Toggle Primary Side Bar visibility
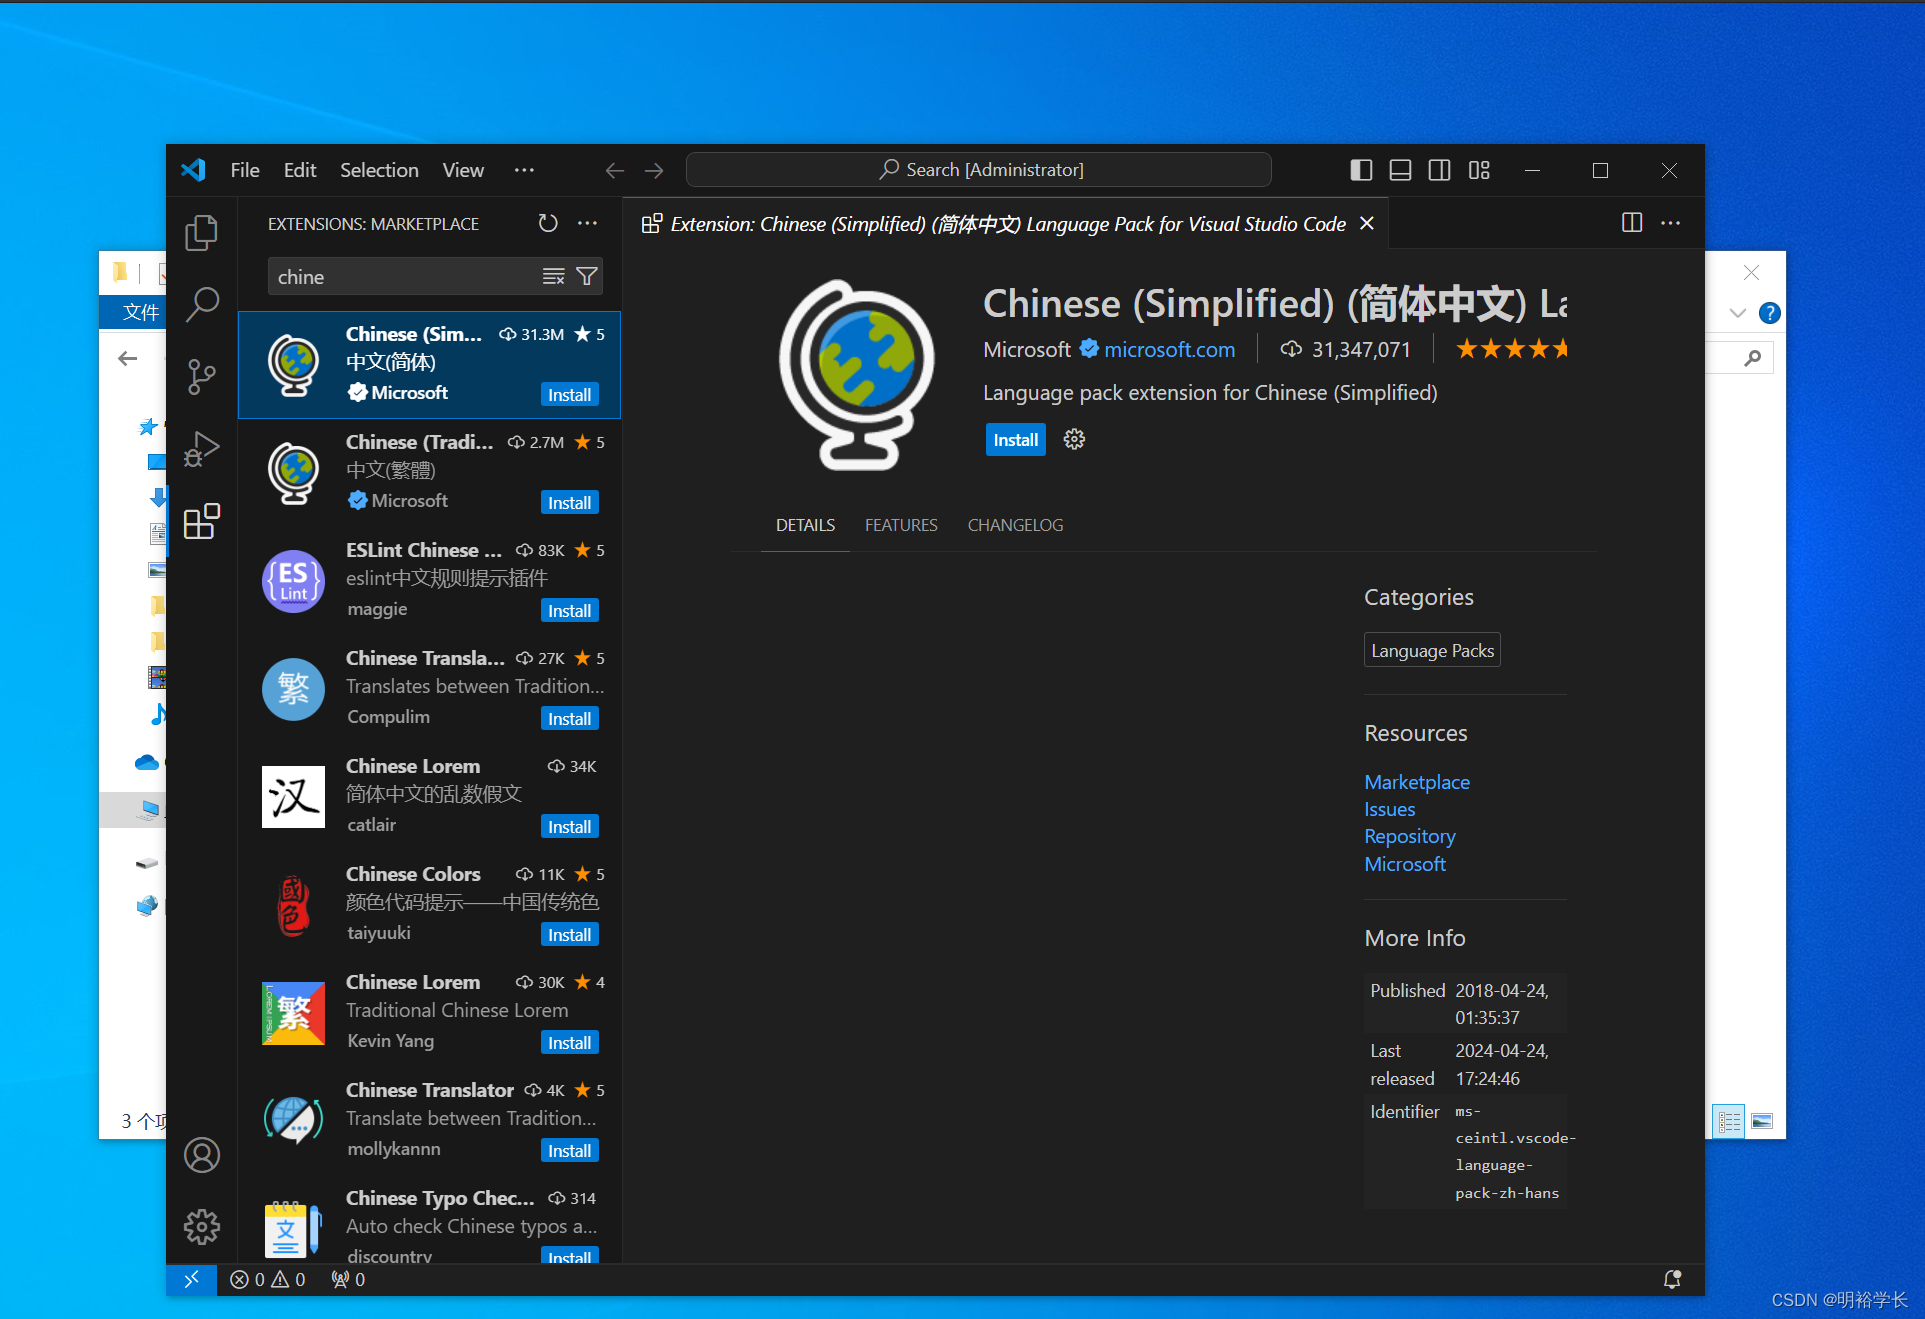Viewport: 1925px width, 1319px height. [1360, 170]
